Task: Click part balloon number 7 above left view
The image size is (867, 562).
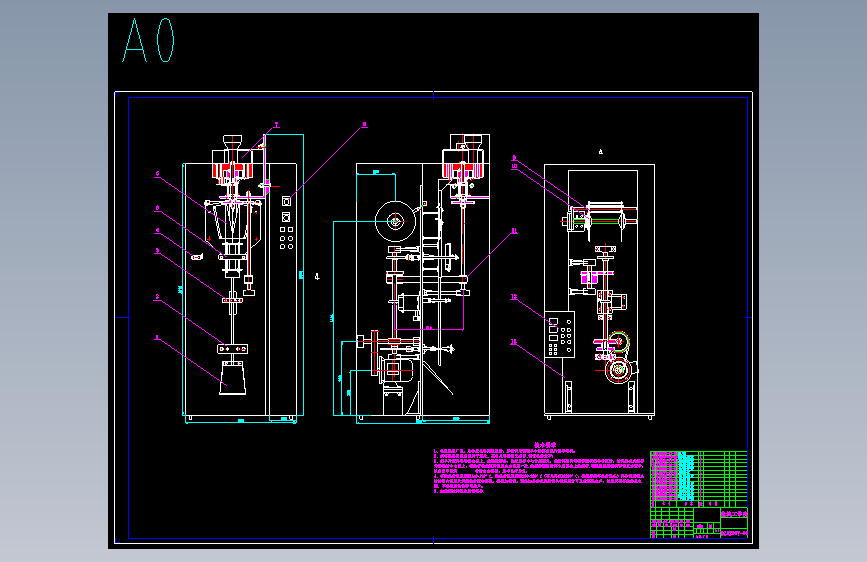Action: point(276,126)
